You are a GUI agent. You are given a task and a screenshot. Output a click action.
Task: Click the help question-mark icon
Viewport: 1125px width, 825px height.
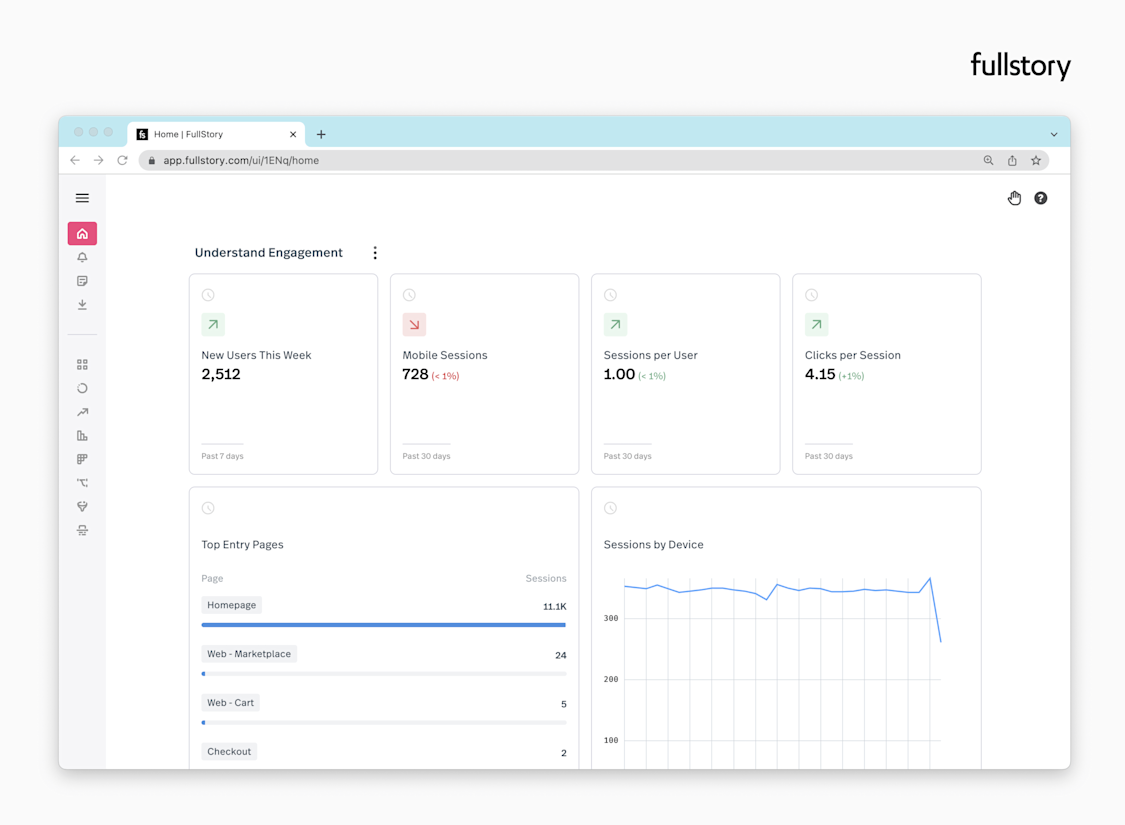coord(1040,198)
